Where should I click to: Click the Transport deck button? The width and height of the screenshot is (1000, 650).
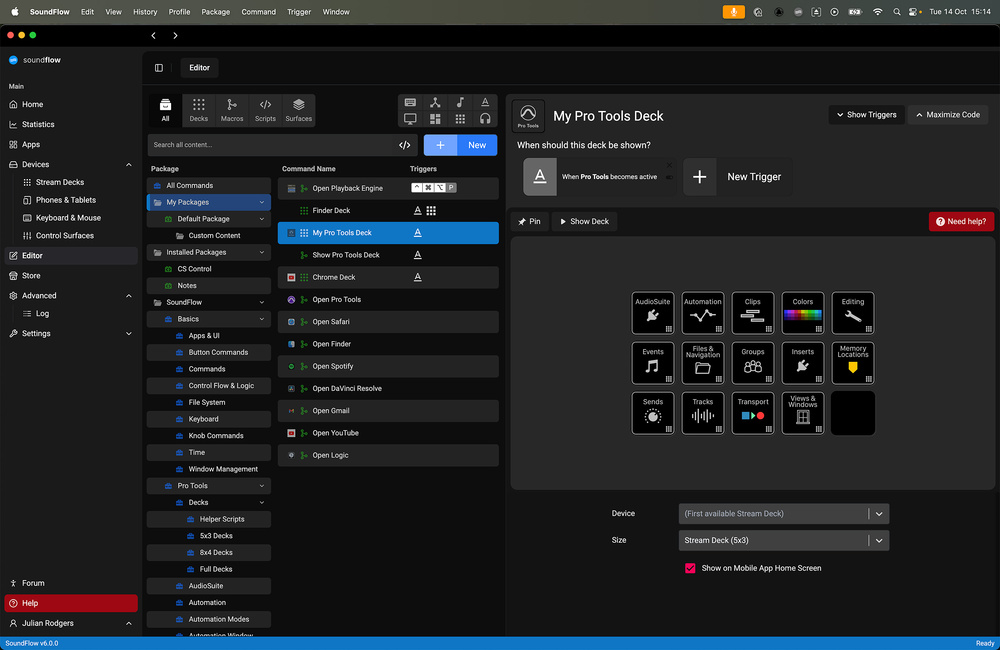pos(753,413)
